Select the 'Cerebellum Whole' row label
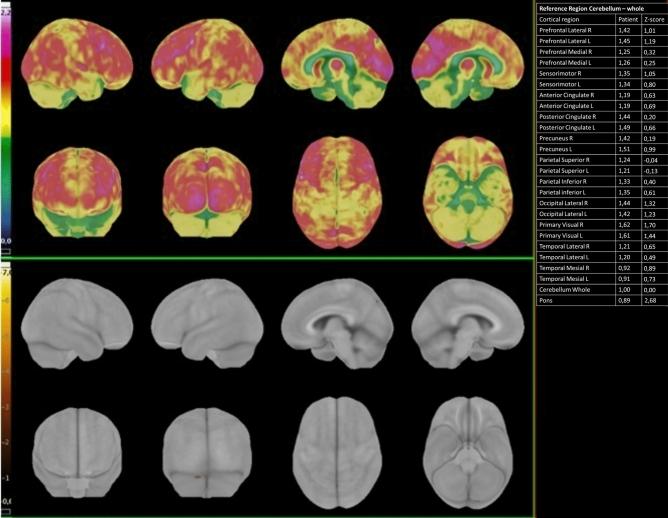Screen dimensions: 668x518 pos(564,290)
